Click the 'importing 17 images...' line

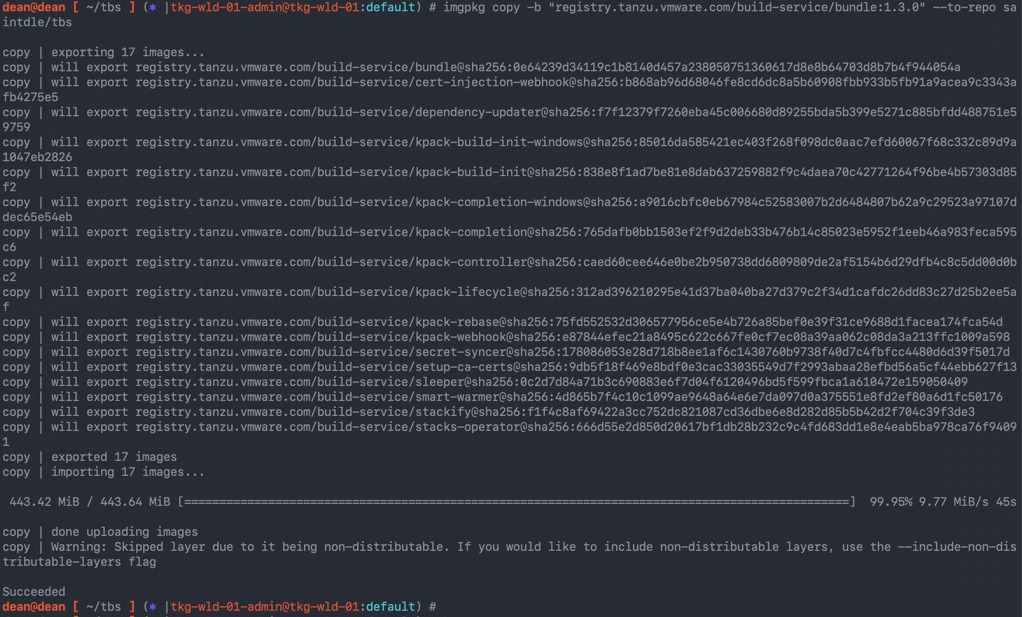103,472
